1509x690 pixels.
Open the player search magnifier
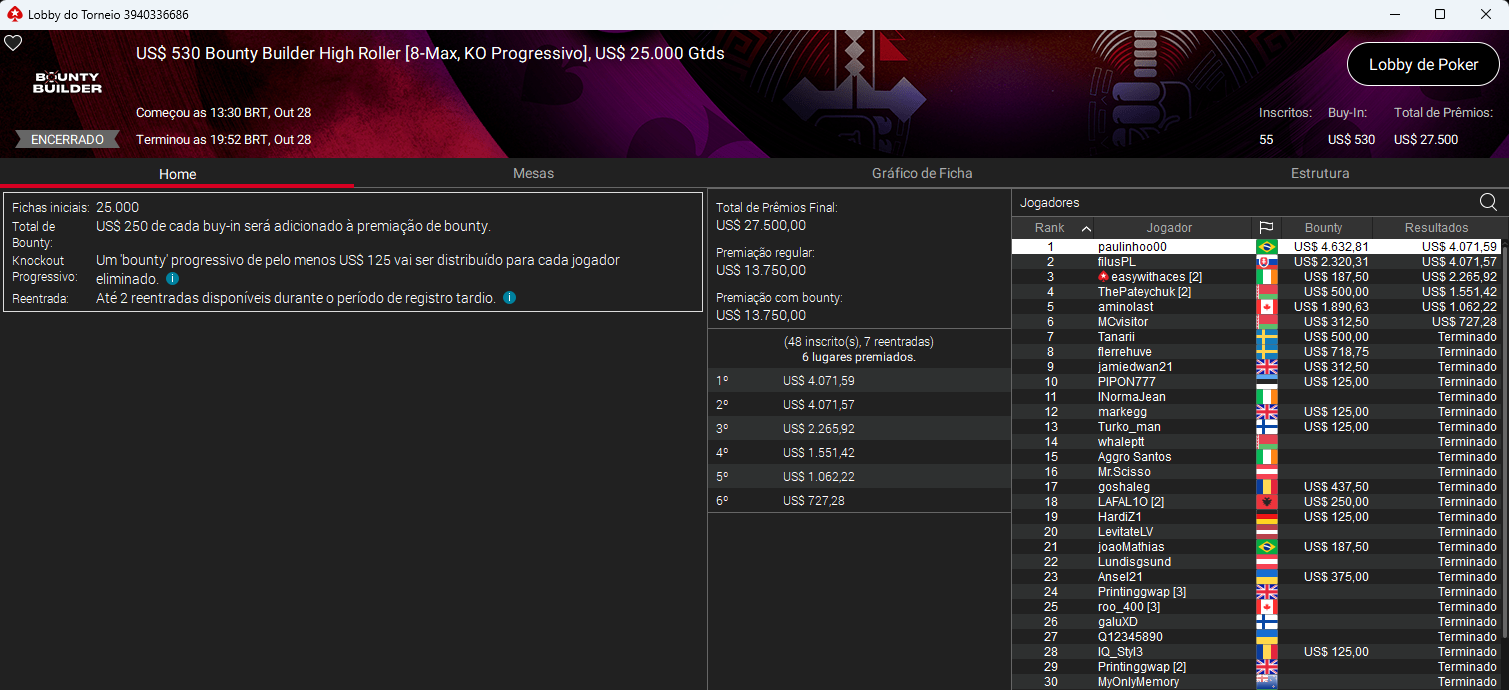pyautogui.click(x=1487, y=201)
